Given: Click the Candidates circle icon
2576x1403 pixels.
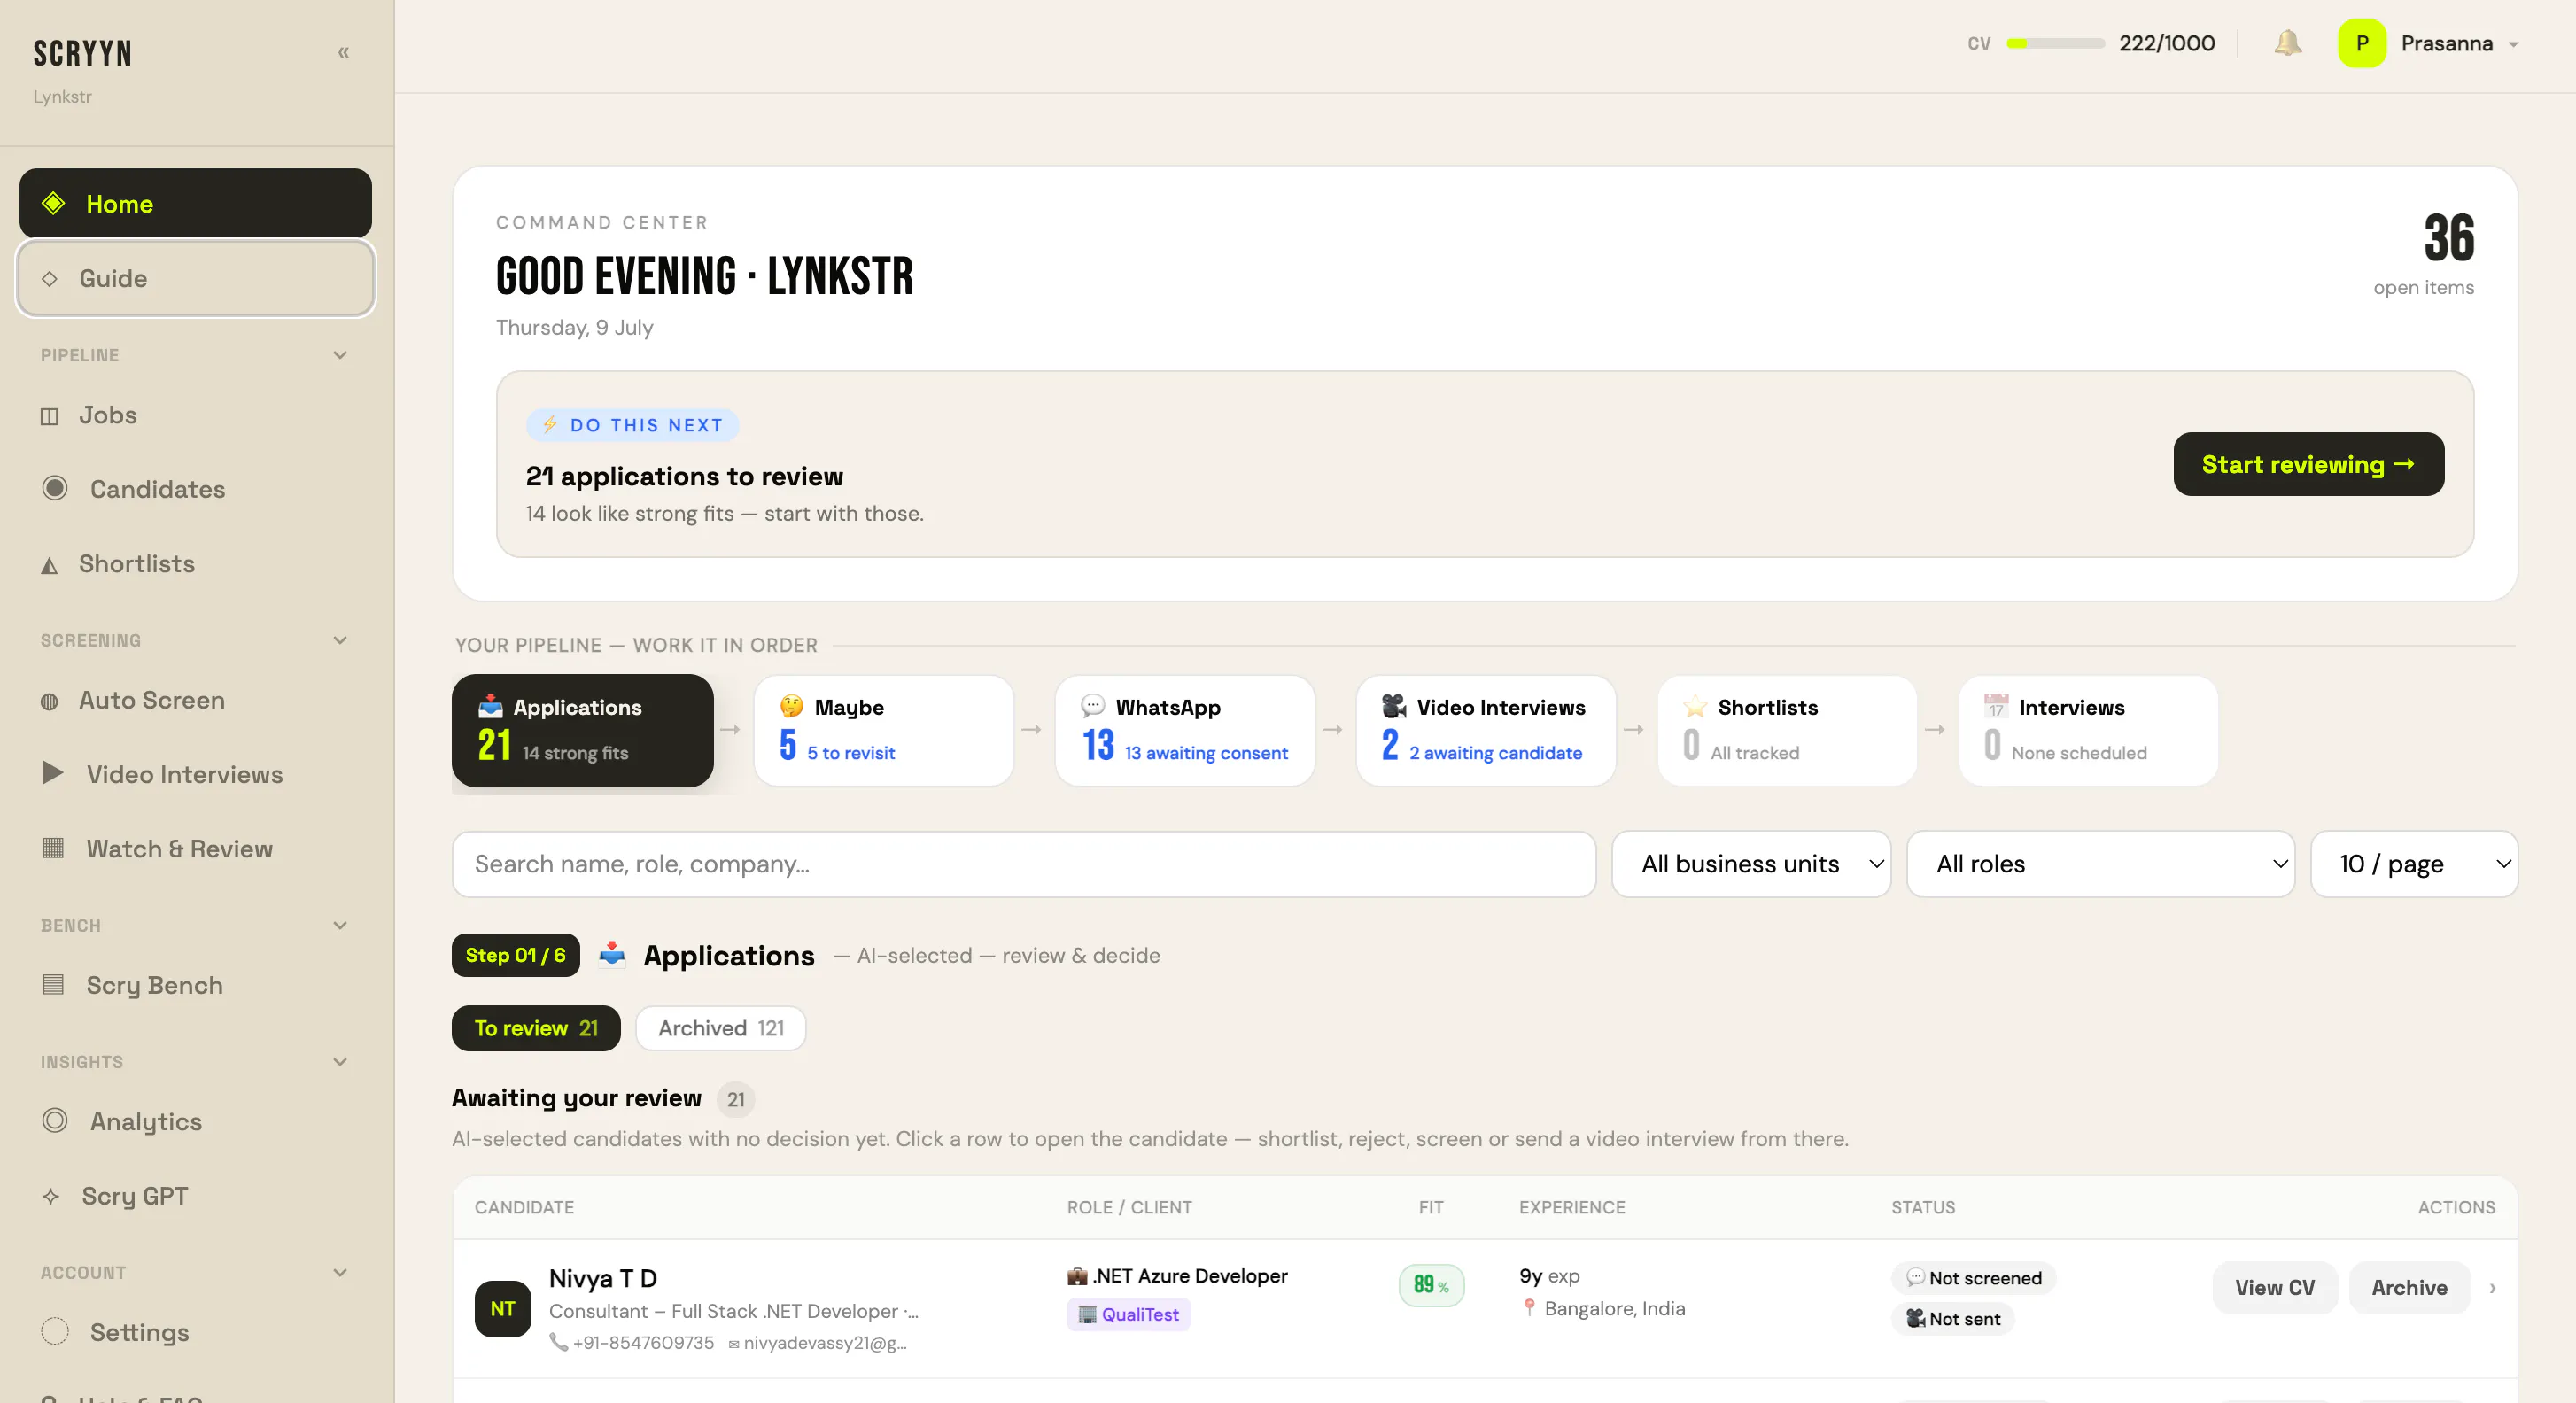Looking at the screenshot, I should [x=55, y=488].
